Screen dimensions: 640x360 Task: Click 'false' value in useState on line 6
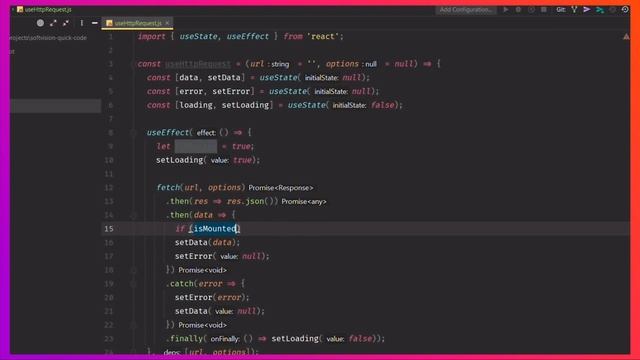tap(382, 105)
